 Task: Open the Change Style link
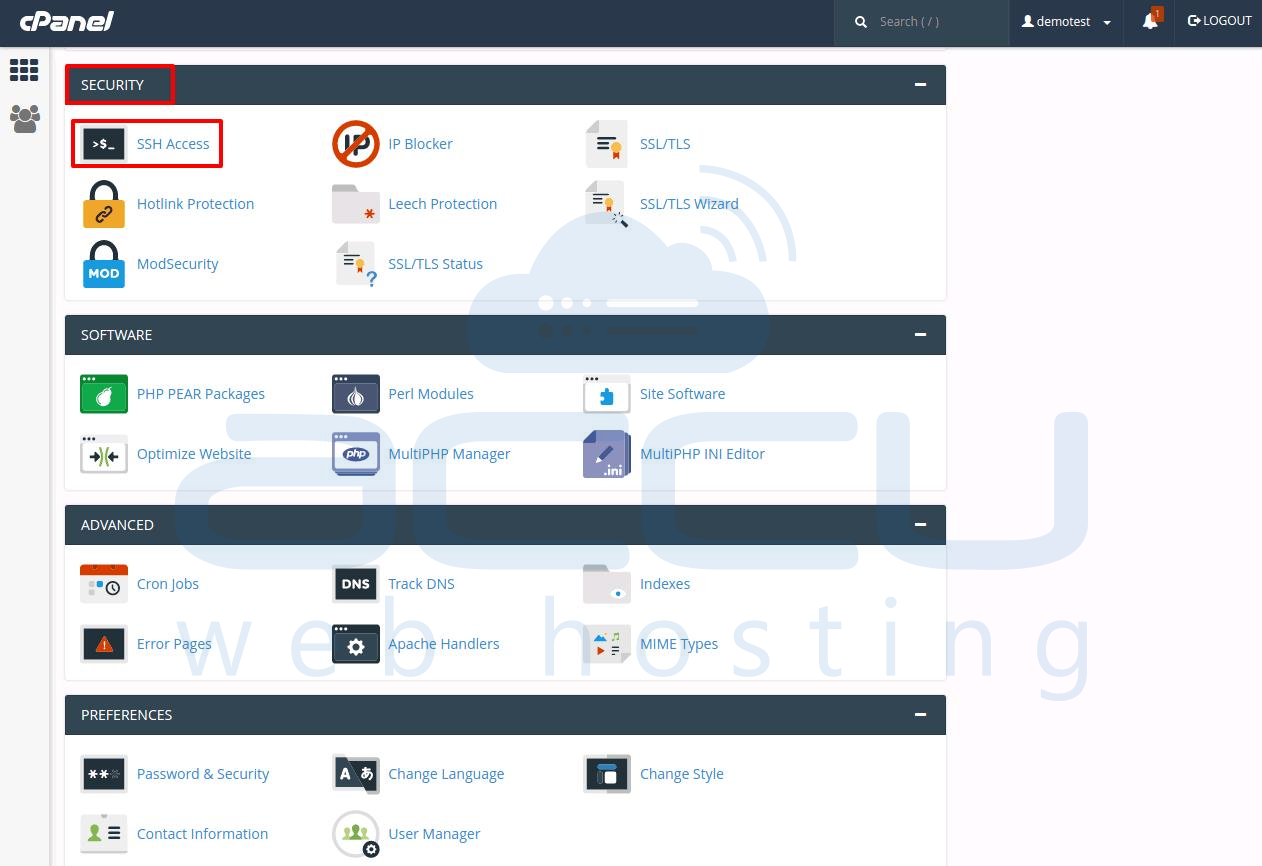(682, 774)
